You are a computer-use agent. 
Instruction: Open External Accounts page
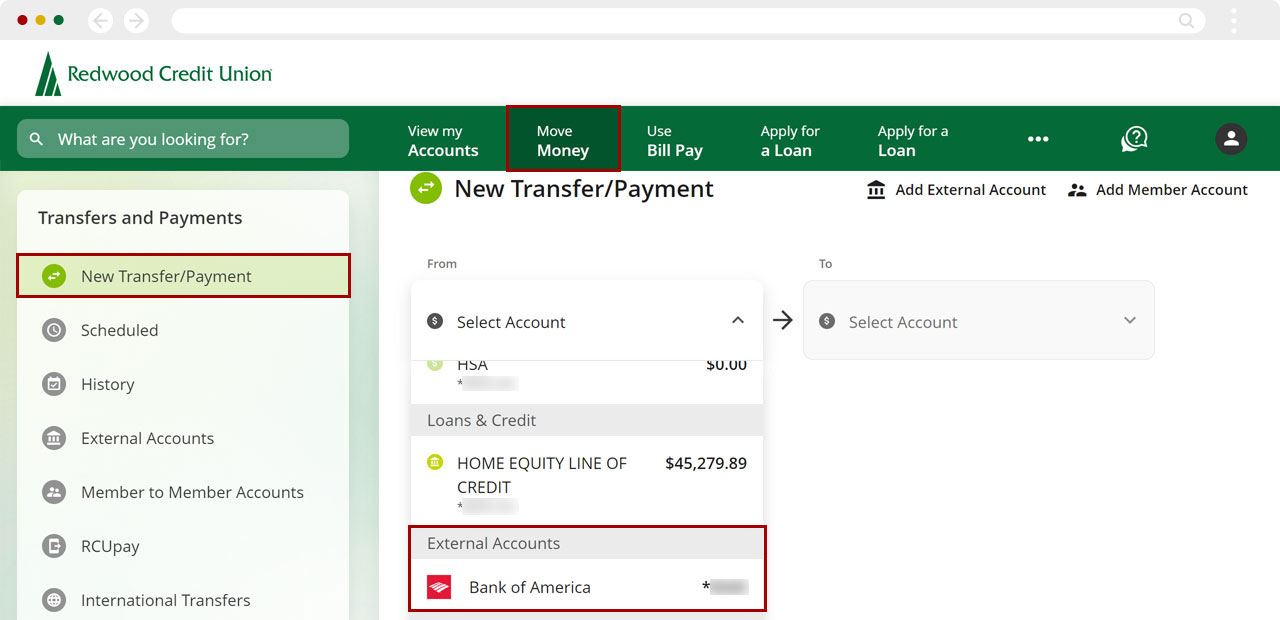point(183,438)
